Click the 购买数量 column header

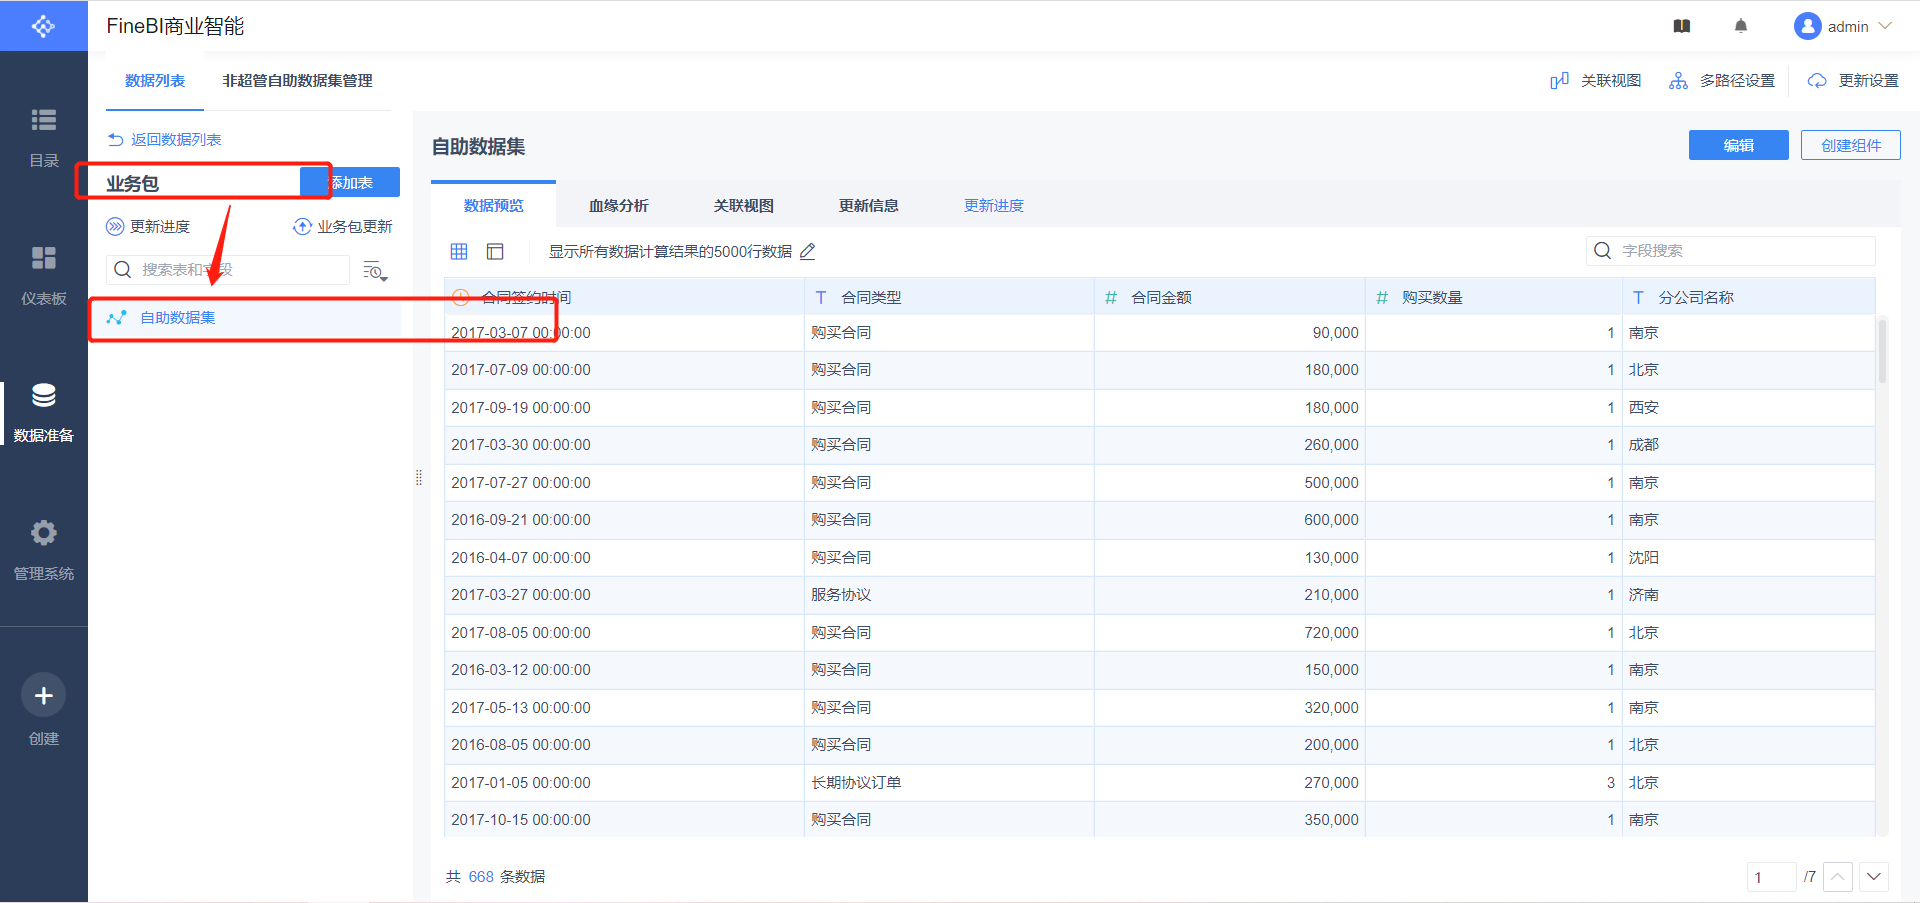[1494, 297]
